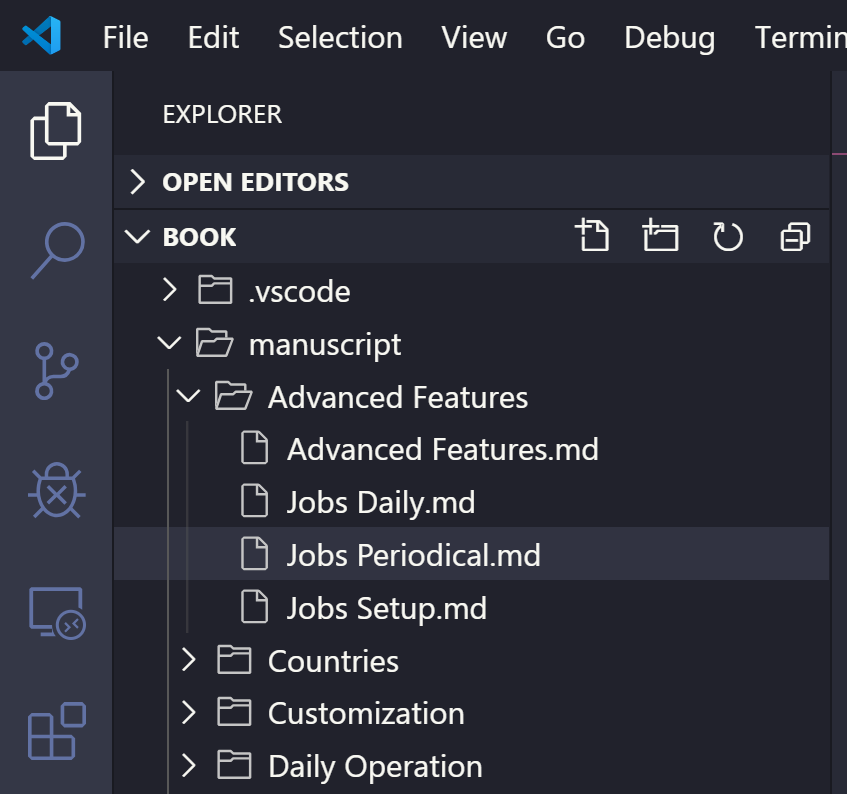Click the New File icon in BOOK header

593,235
